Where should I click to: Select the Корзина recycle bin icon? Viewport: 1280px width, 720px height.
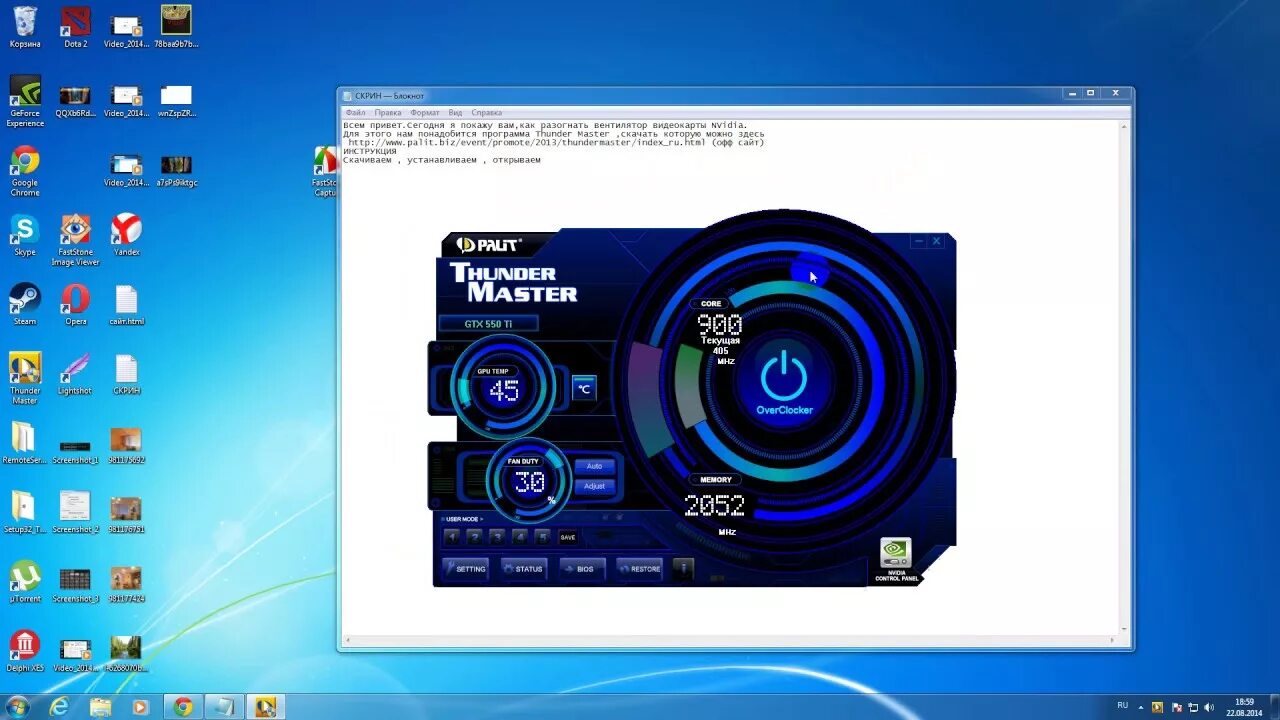tap(25, 26)
